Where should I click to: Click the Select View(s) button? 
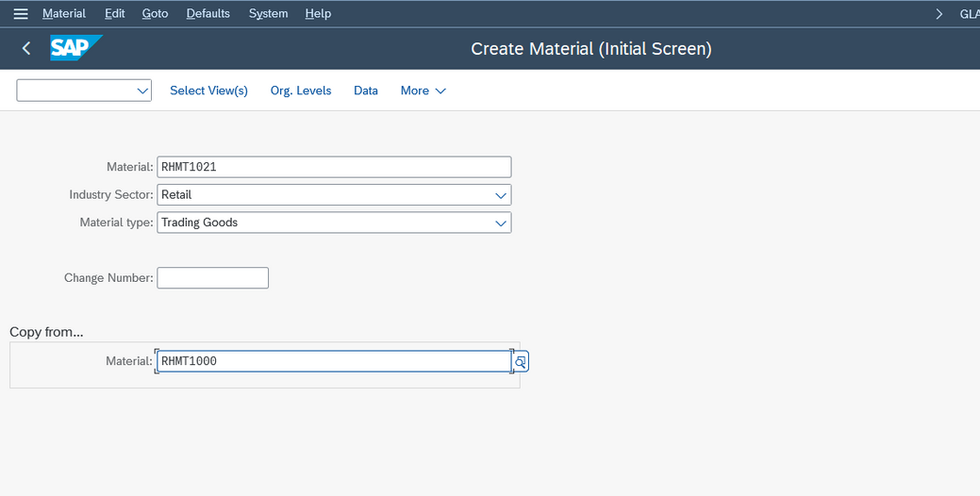pyautogui.click(x=209, y=91)
